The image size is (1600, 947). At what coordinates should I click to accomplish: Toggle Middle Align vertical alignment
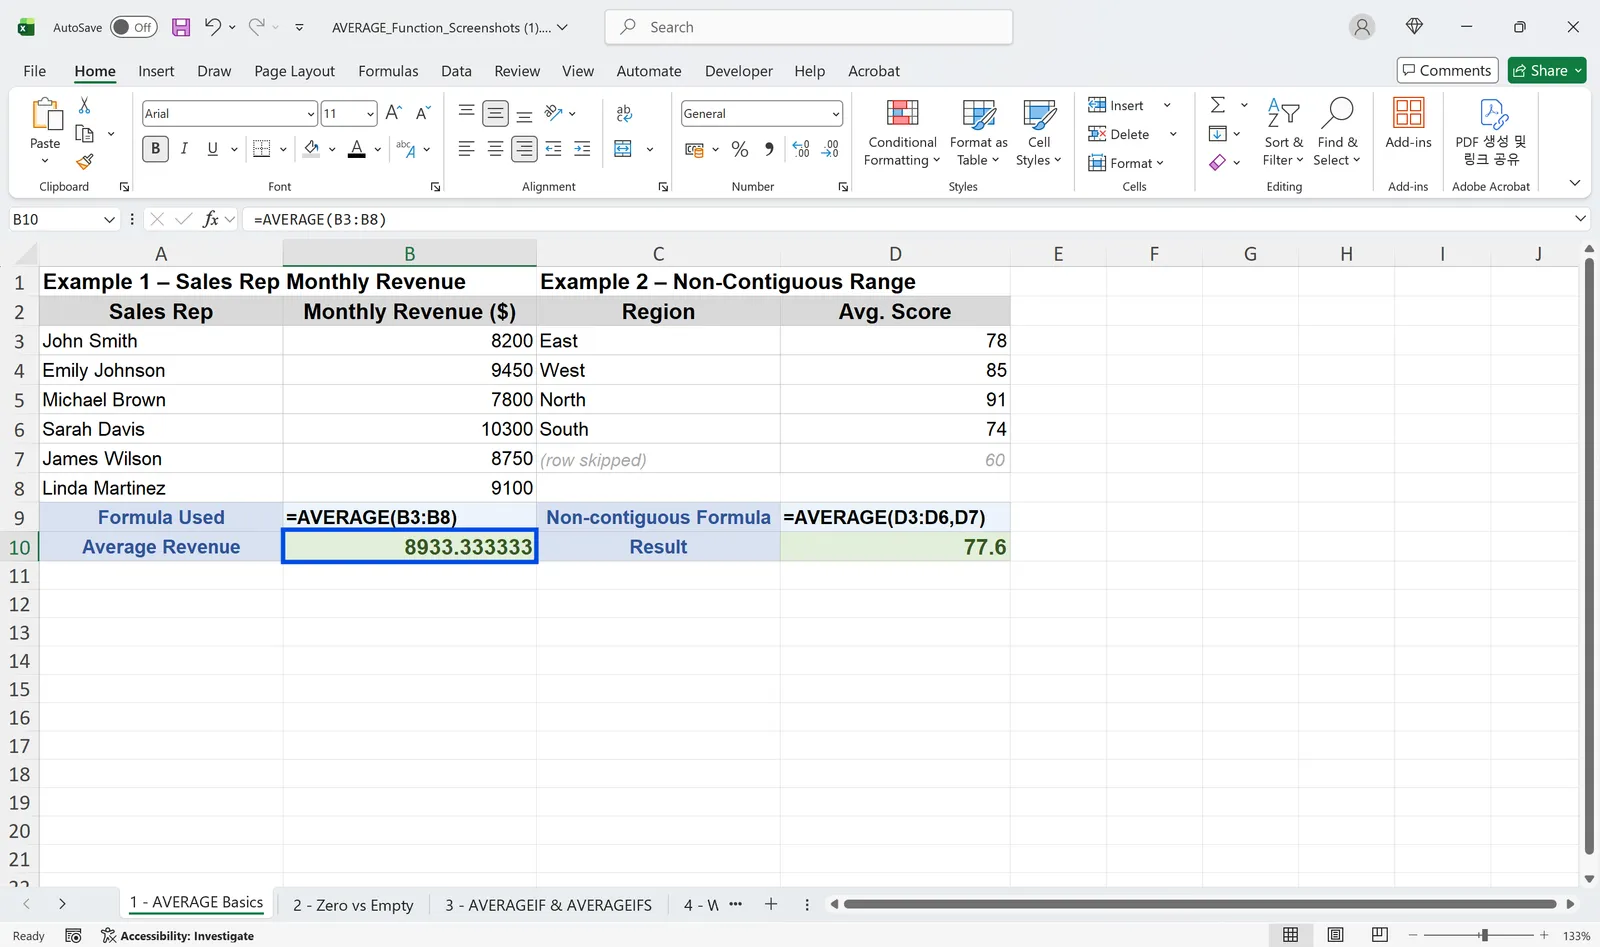(495, 113)
